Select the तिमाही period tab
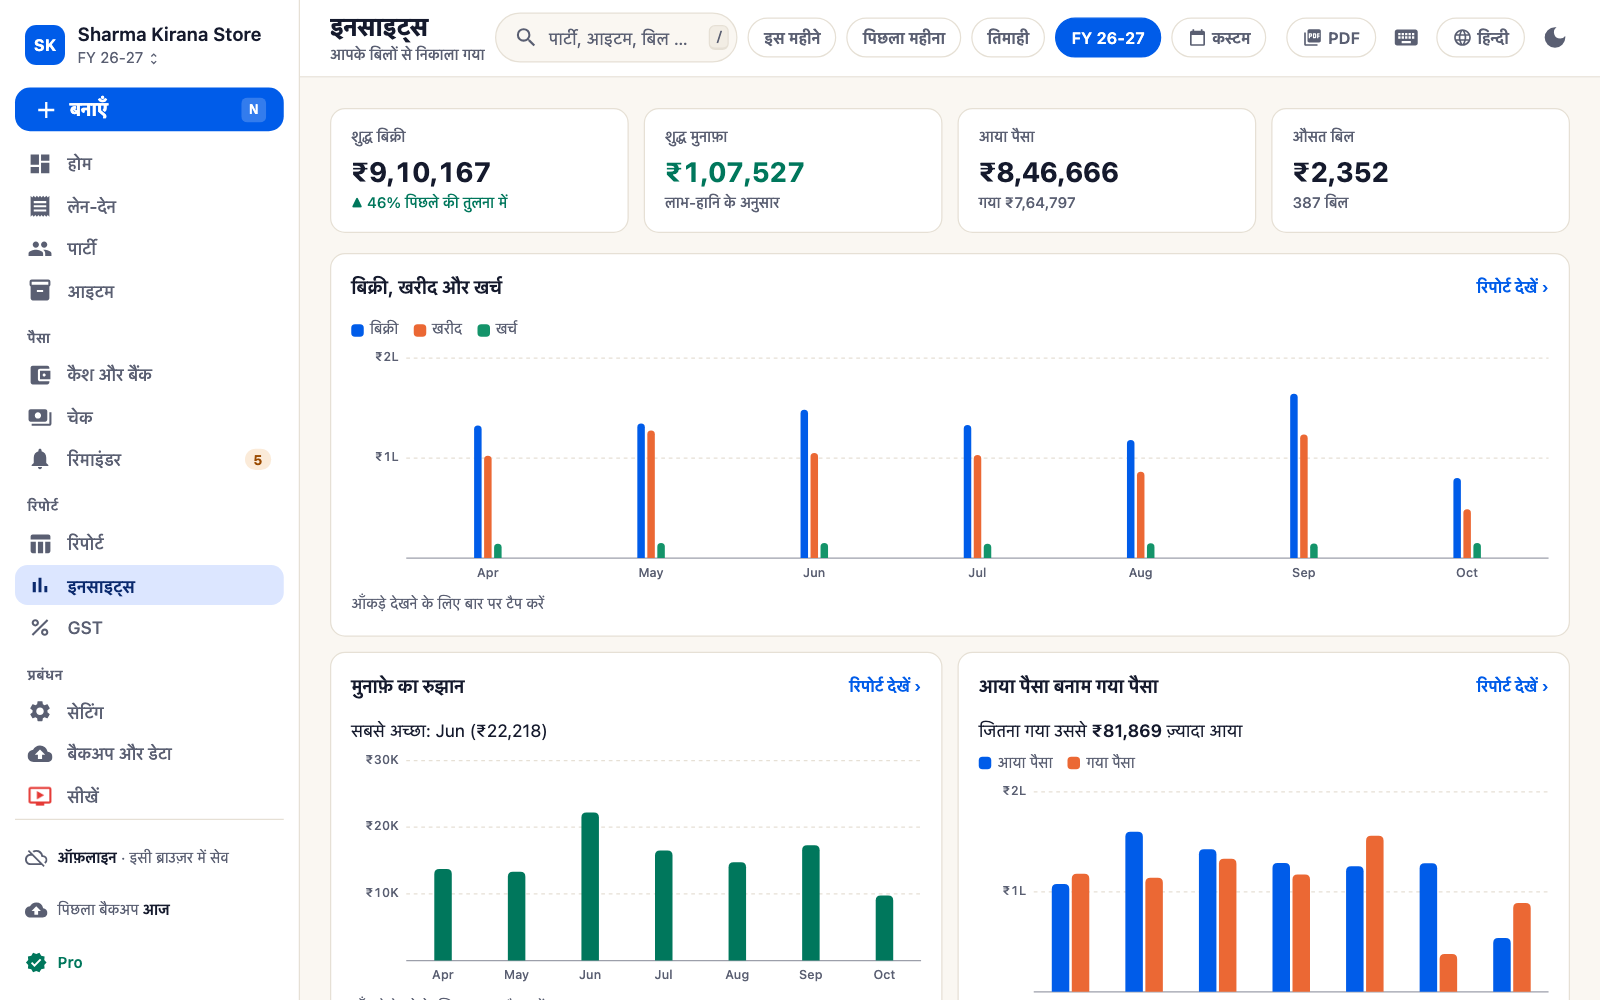The height and width of the screenshot is (1000, 1600). [x=1008, y=38]
